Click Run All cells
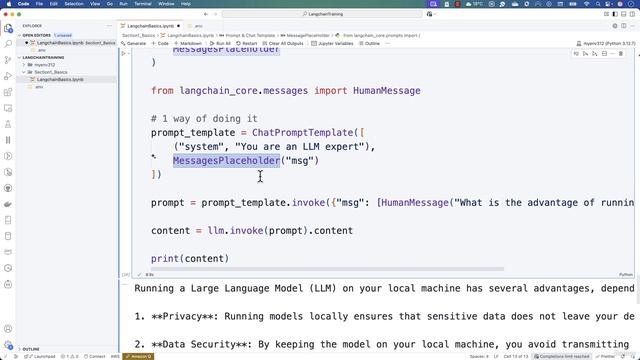This screenshot has height=360, width=640. point(220,43)
